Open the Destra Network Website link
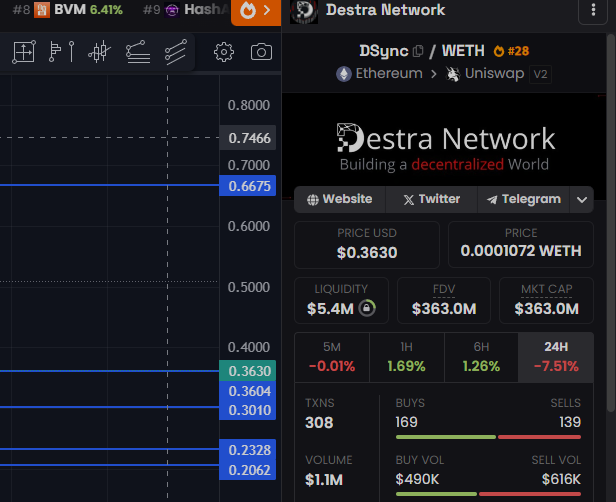The height and width of the screenshot is (502, 616). tap(339, 199)
